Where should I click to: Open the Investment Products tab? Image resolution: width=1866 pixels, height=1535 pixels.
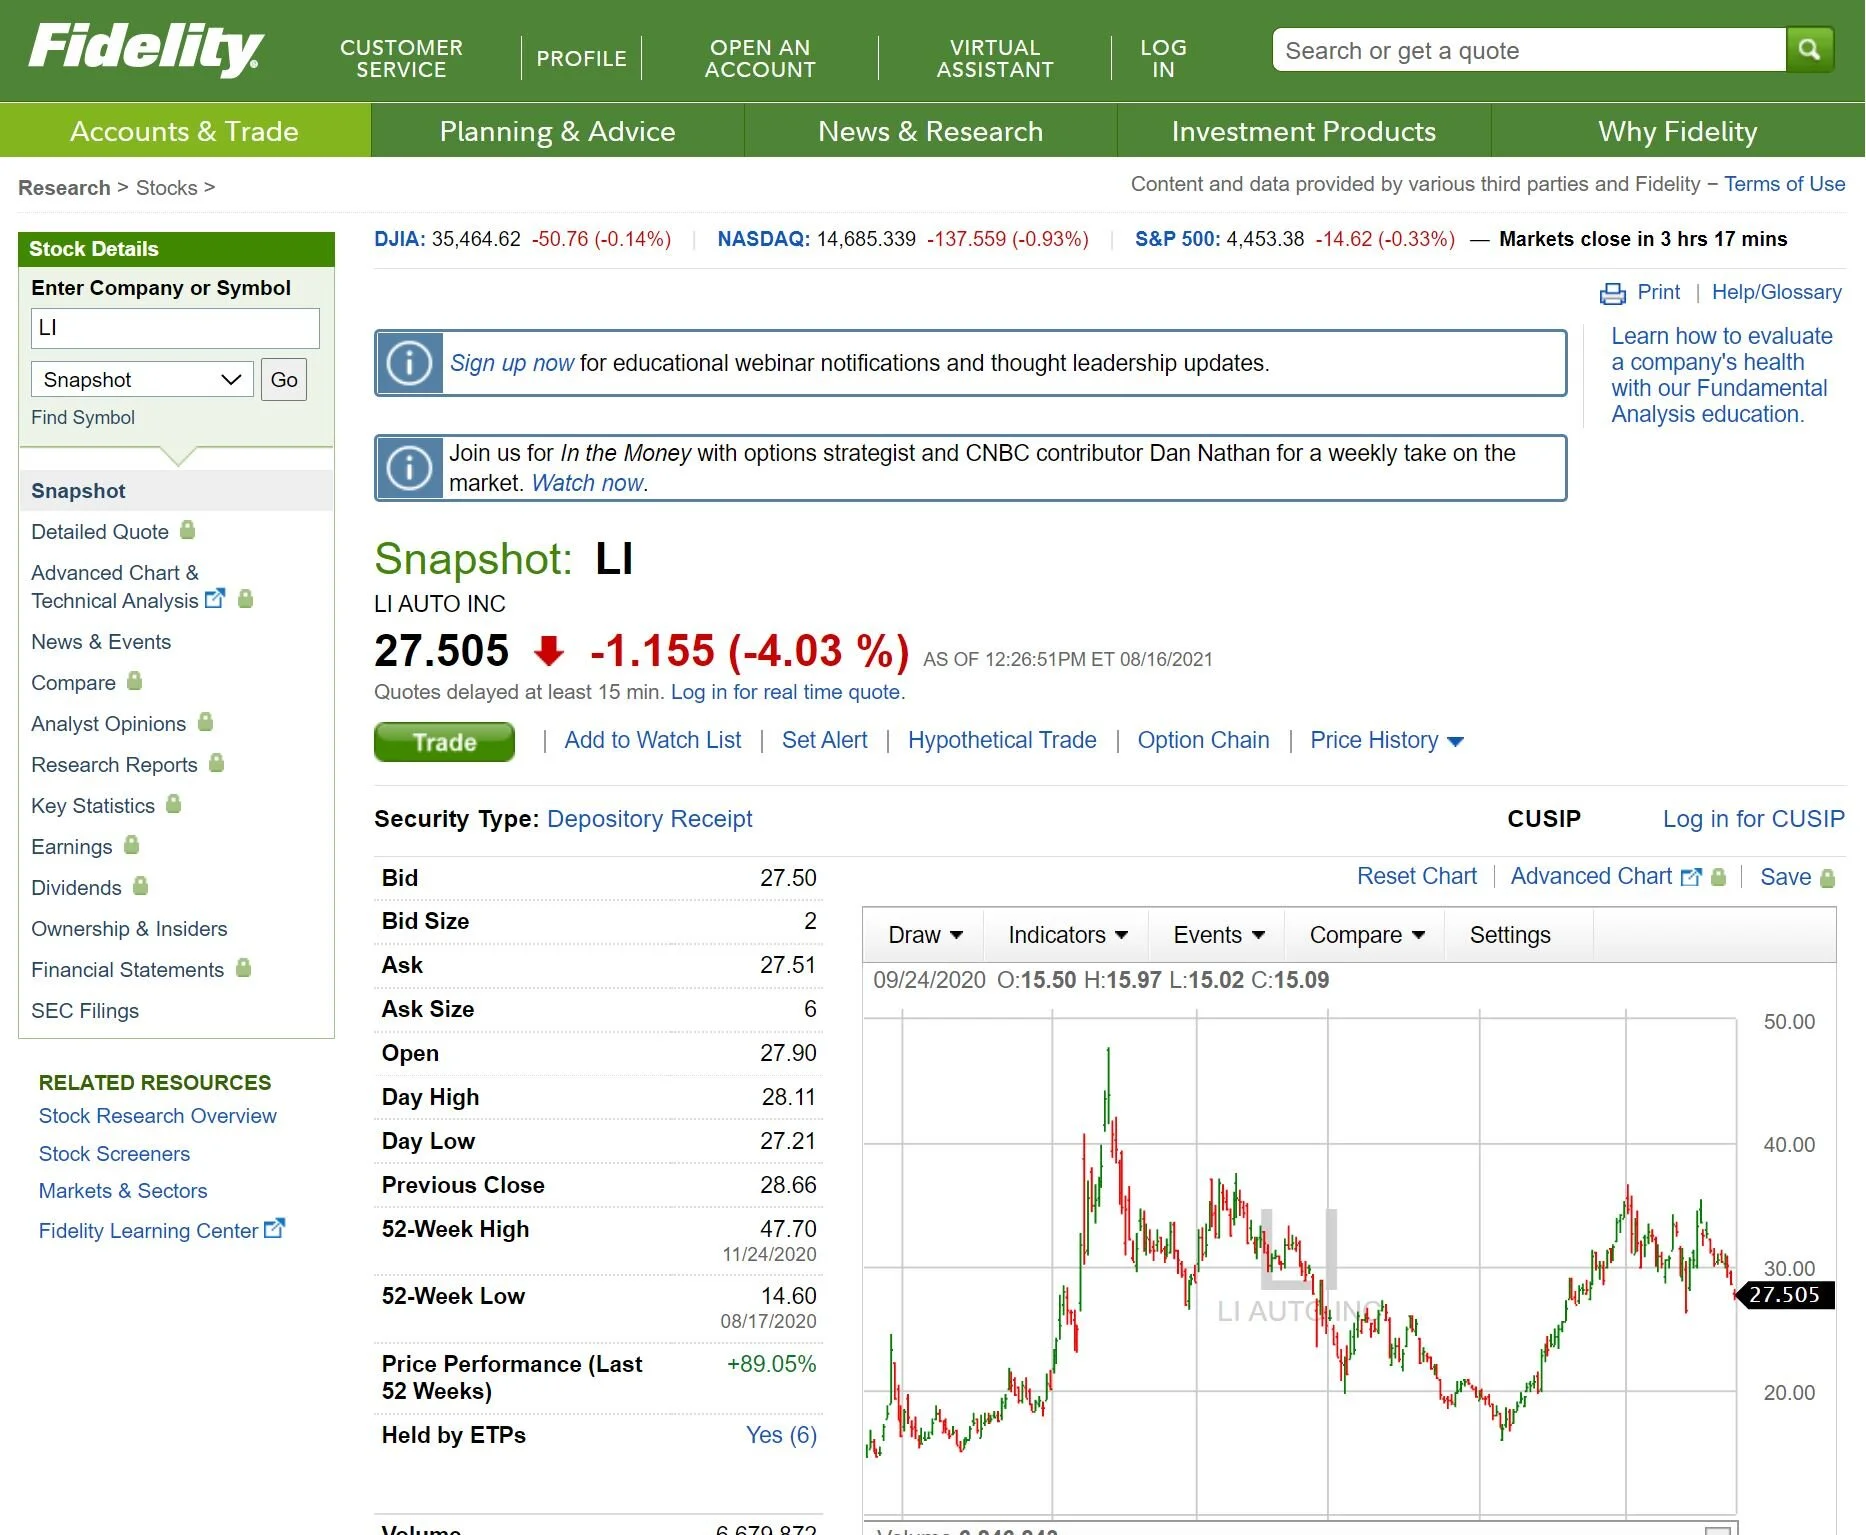click(x=1303, y=131)
